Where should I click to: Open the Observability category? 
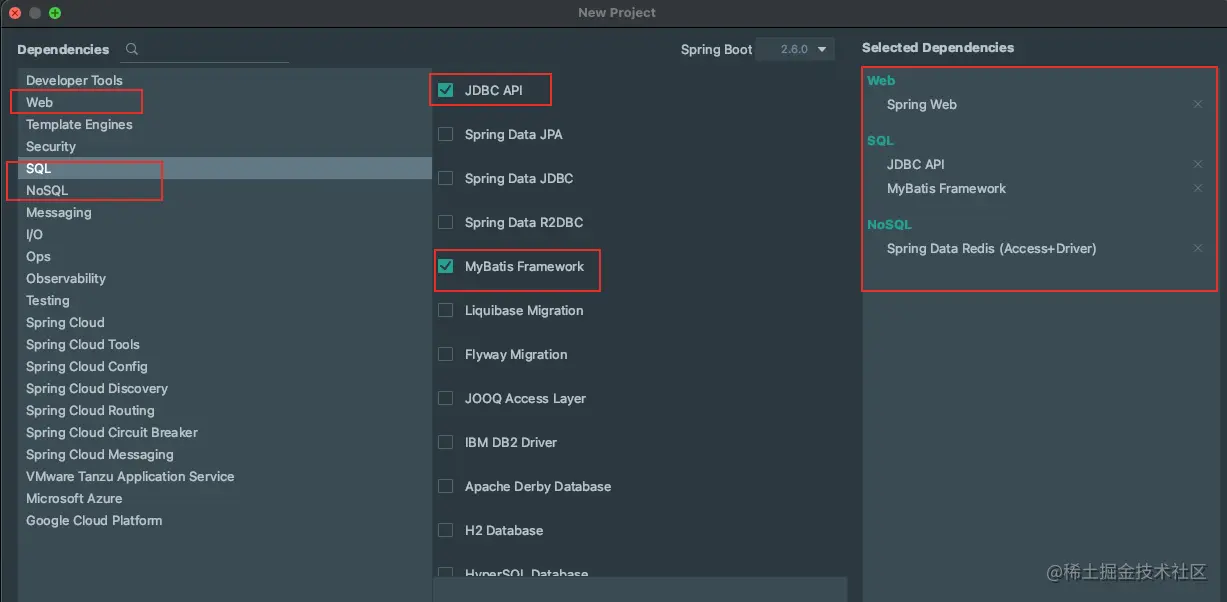pyautogui.click(x=225, y=278)
